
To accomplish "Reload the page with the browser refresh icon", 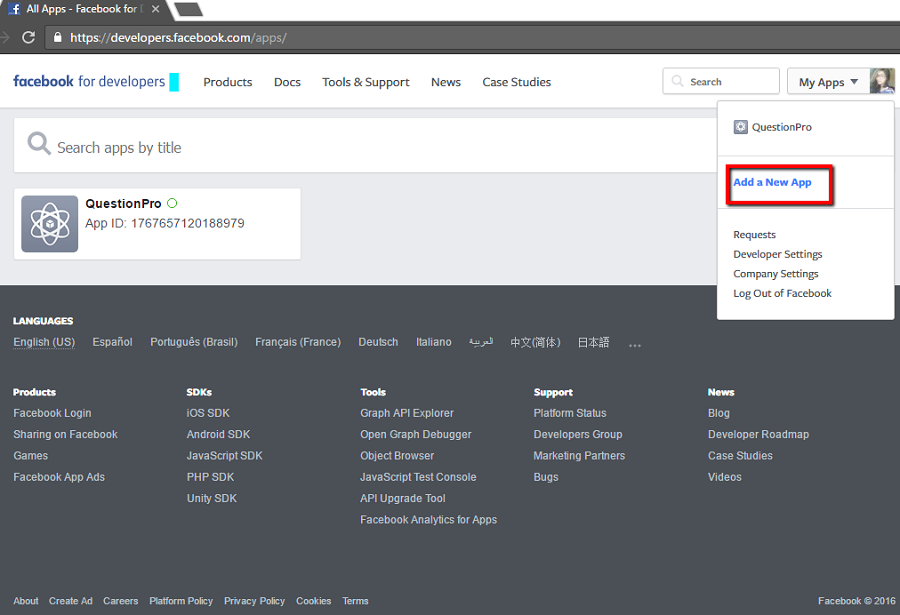I will point(28,38).
